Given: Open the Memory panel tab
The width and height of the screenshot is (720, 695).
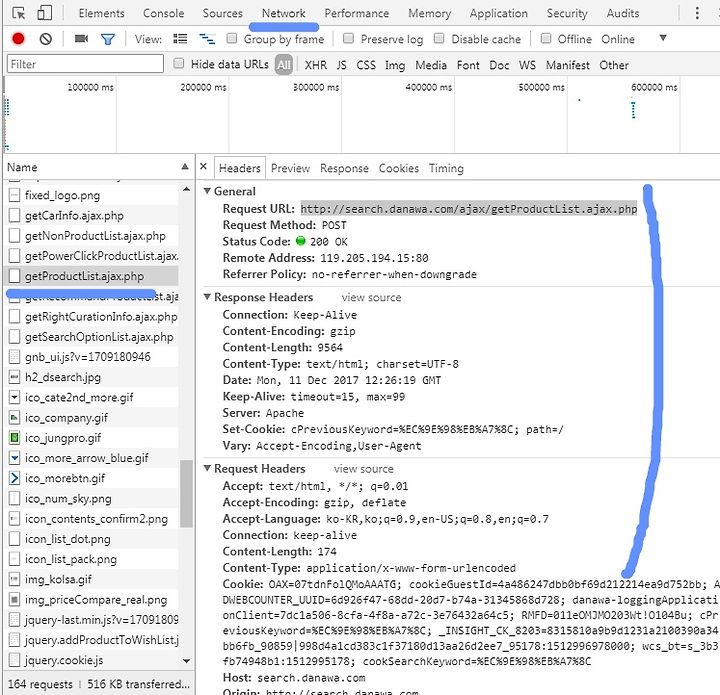Looking at the screenshot, I should pos(430,13).
